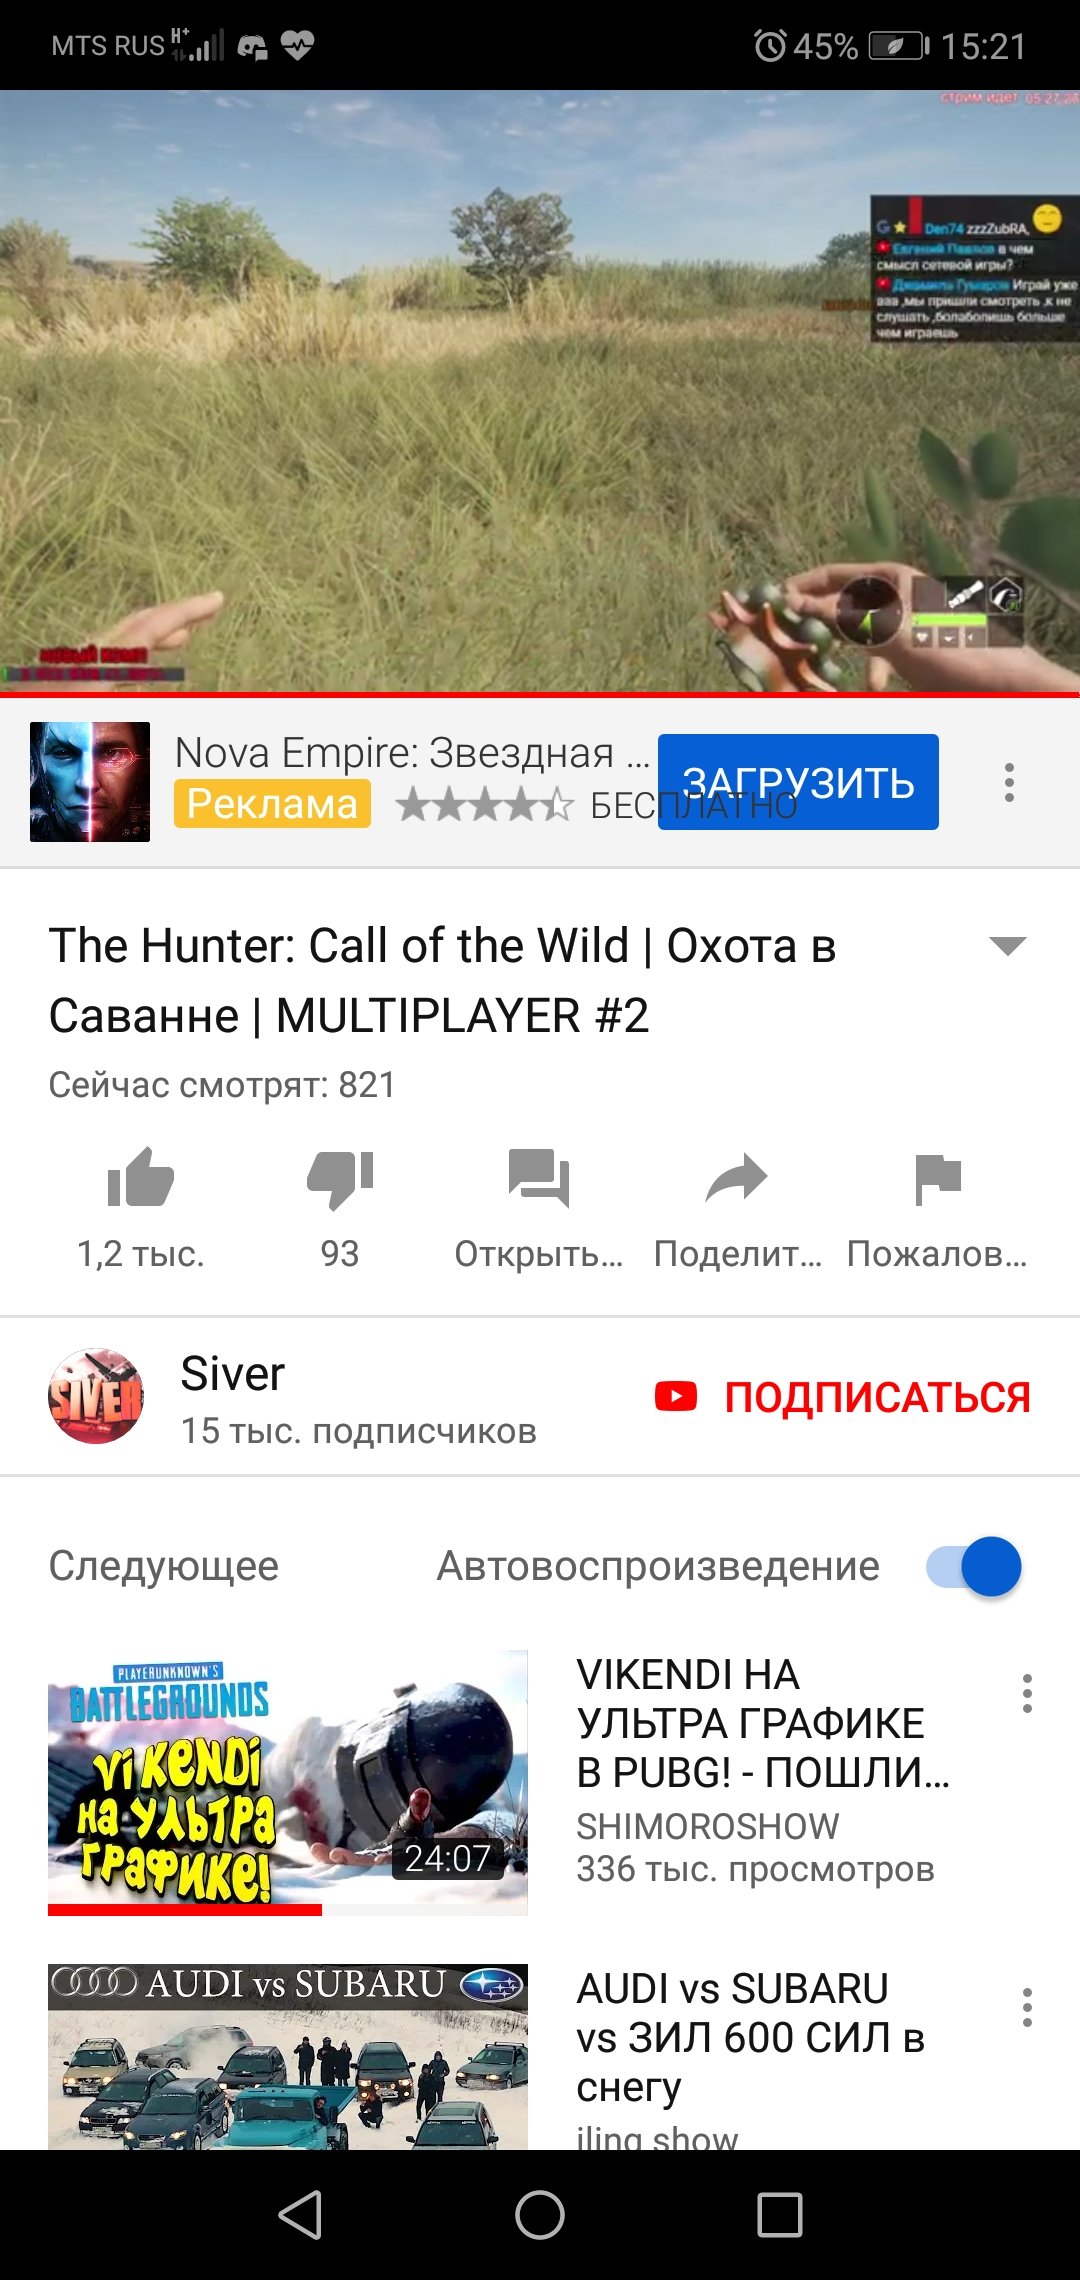Open options menu for Nova Empire ad
Viewport: 1080px width, 2280px height.
(x=1010, y=782)
